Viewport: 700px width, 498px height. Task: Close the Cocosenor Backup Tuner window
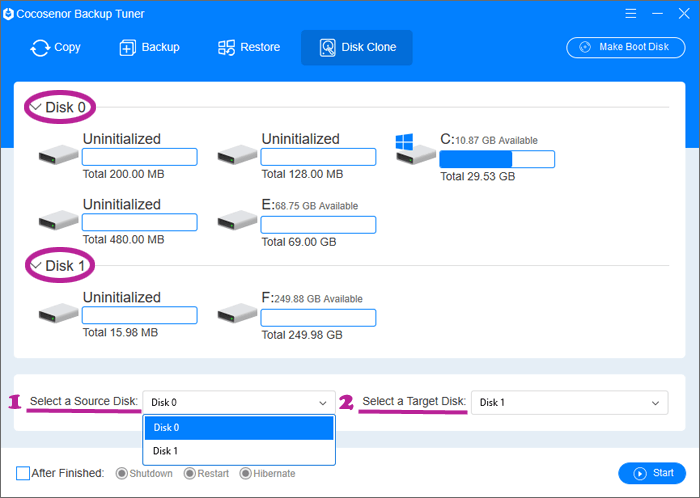(684, 13)
